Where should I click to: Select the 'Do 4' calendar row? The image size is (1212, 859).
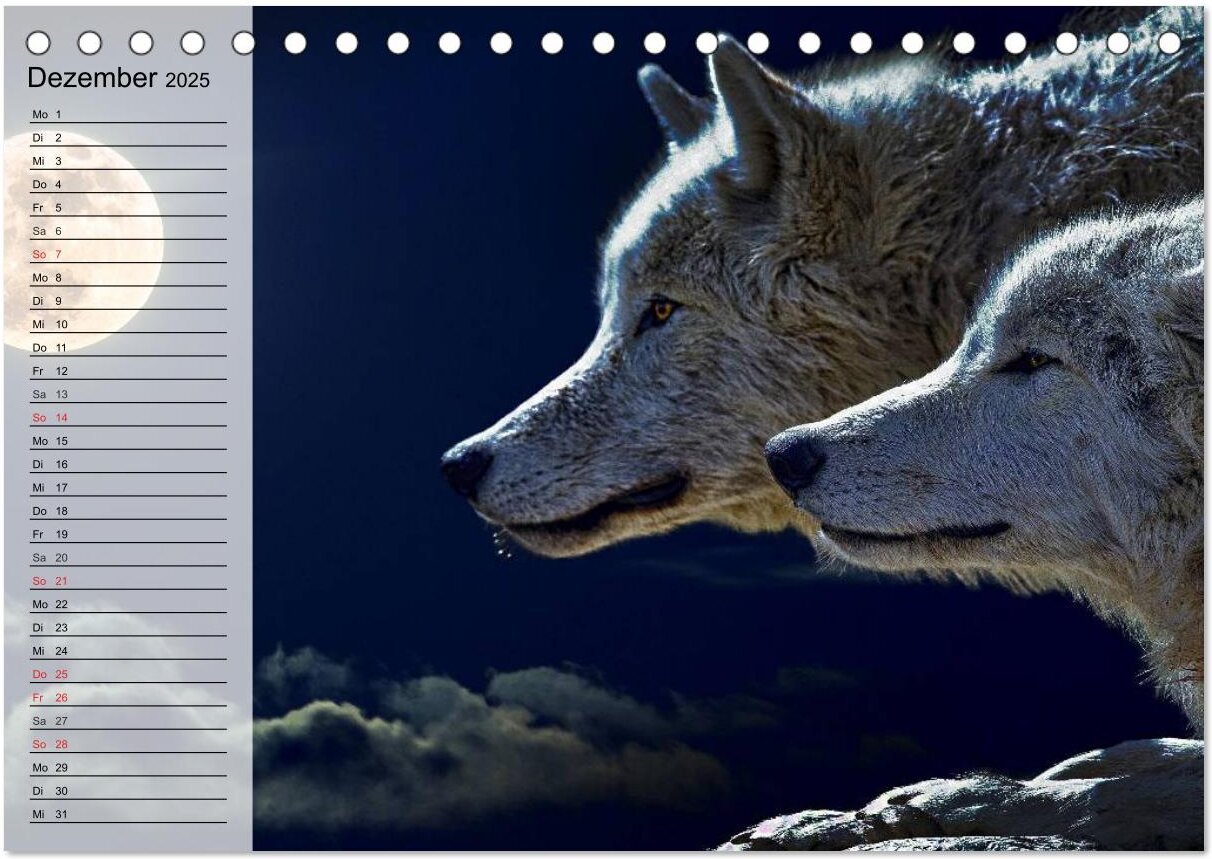click(128, 184)
